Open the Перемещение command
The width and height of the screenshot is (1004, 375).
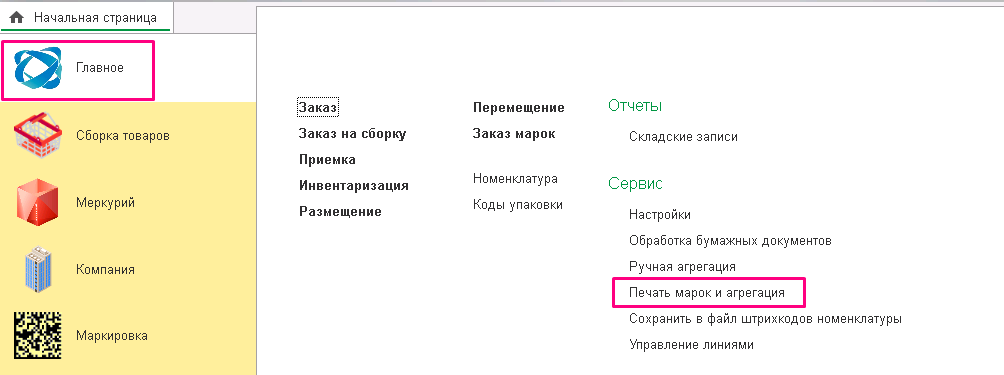[x=519, y=108]
